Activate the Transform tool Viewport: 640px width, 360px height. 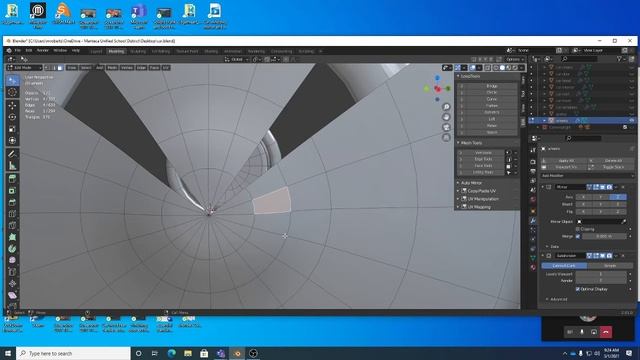(x=12, y=141)
